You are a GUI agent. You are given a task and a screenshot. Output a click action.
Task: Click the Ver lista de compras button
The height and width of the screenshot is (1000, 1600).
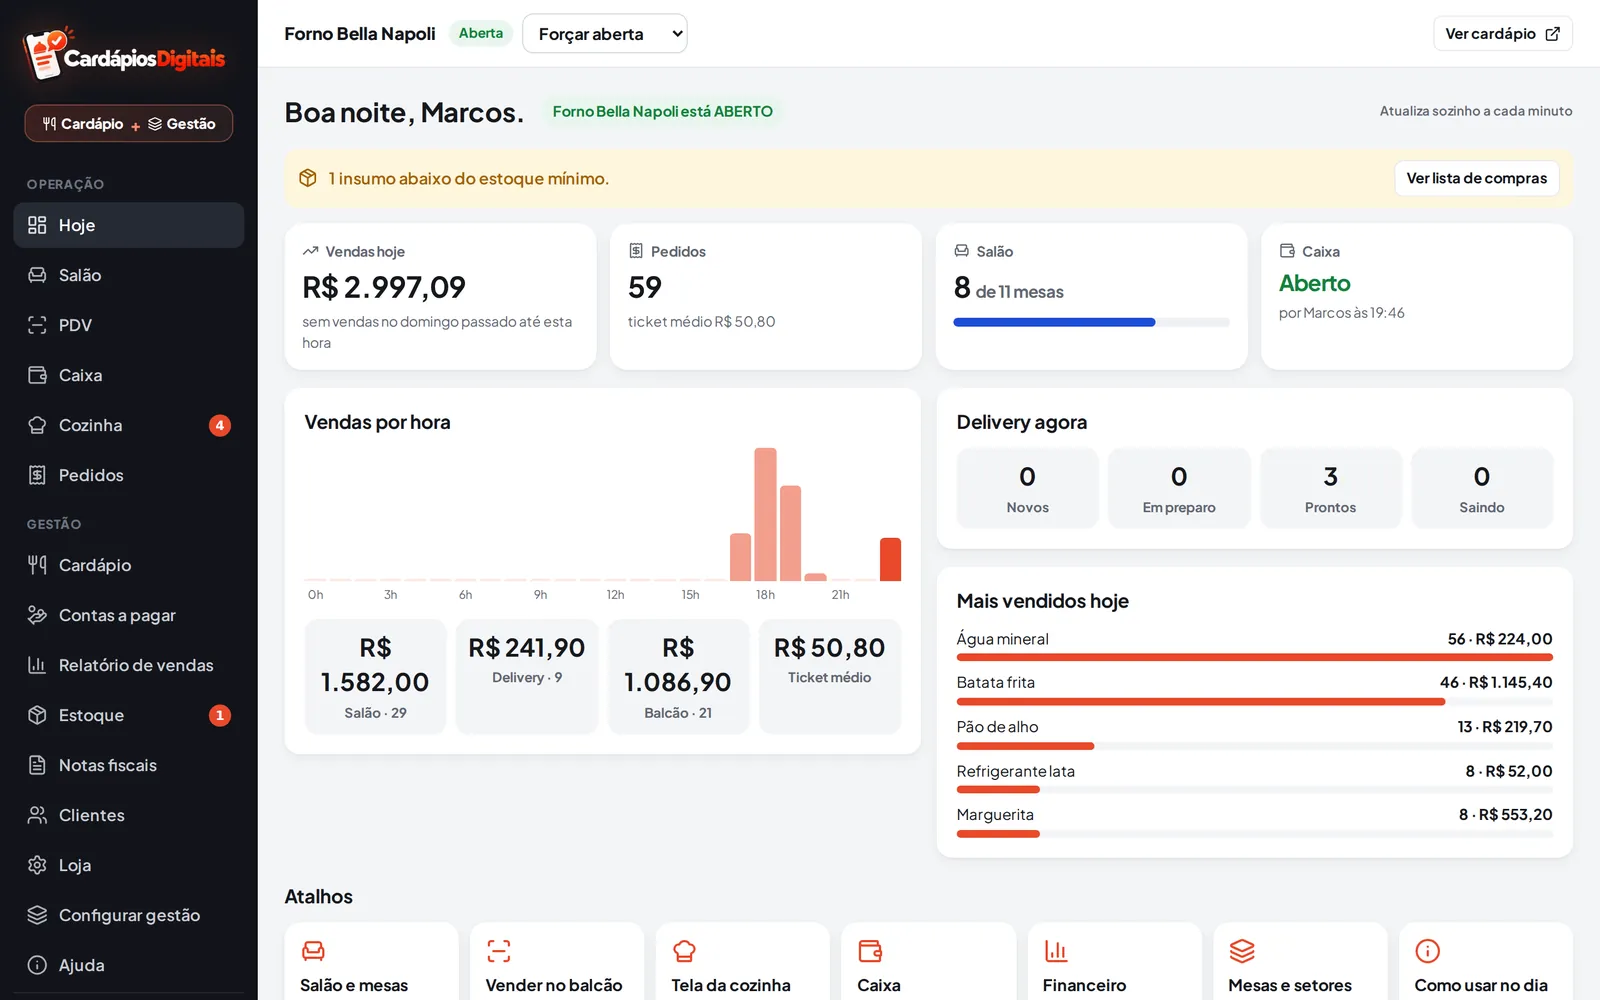point(1476,178)
